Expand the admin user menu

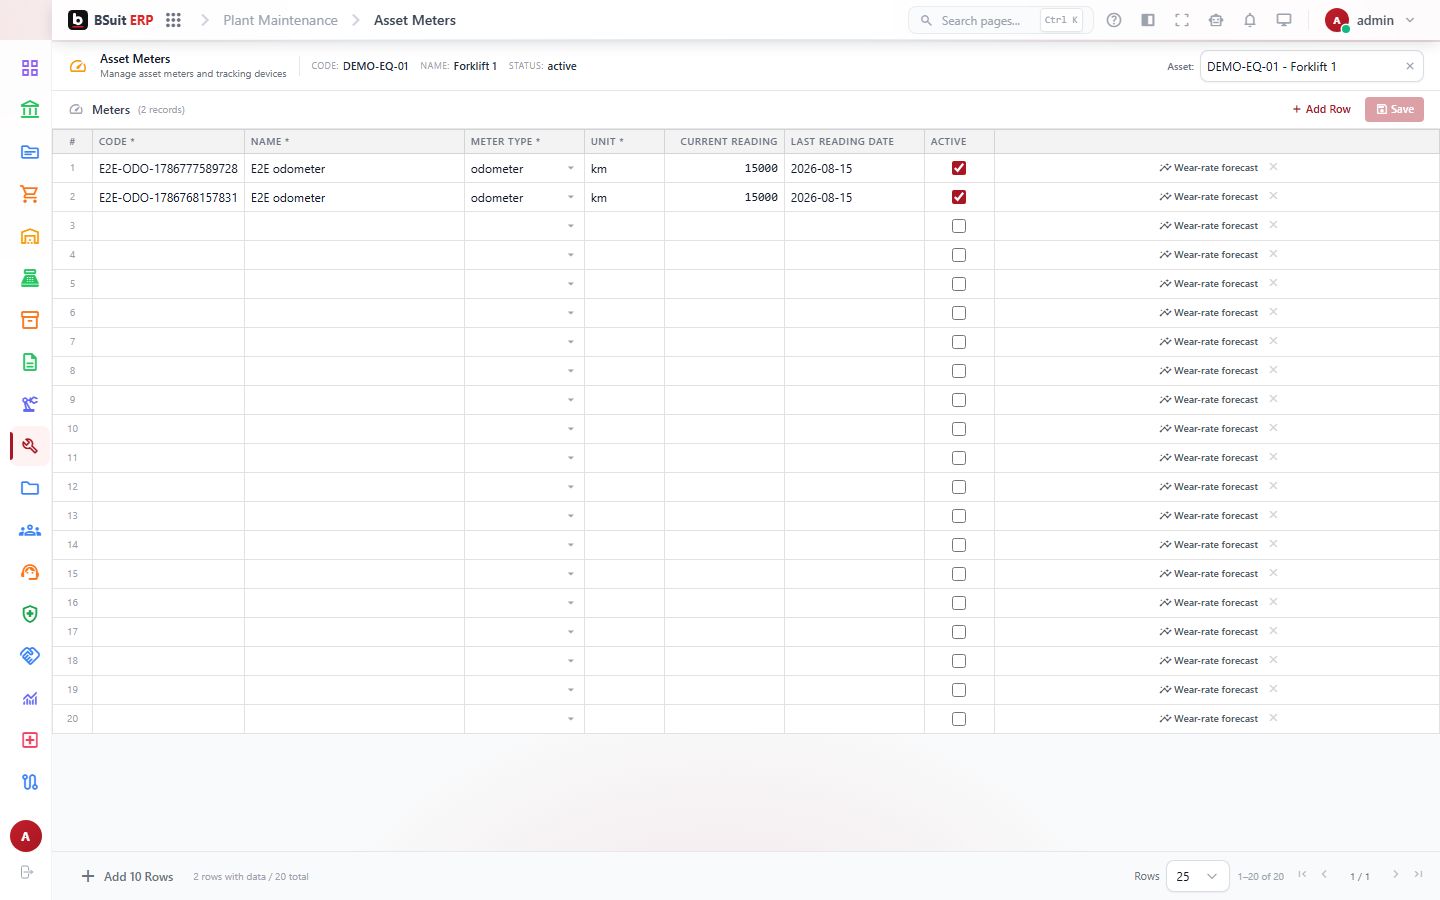[1370, 20]
